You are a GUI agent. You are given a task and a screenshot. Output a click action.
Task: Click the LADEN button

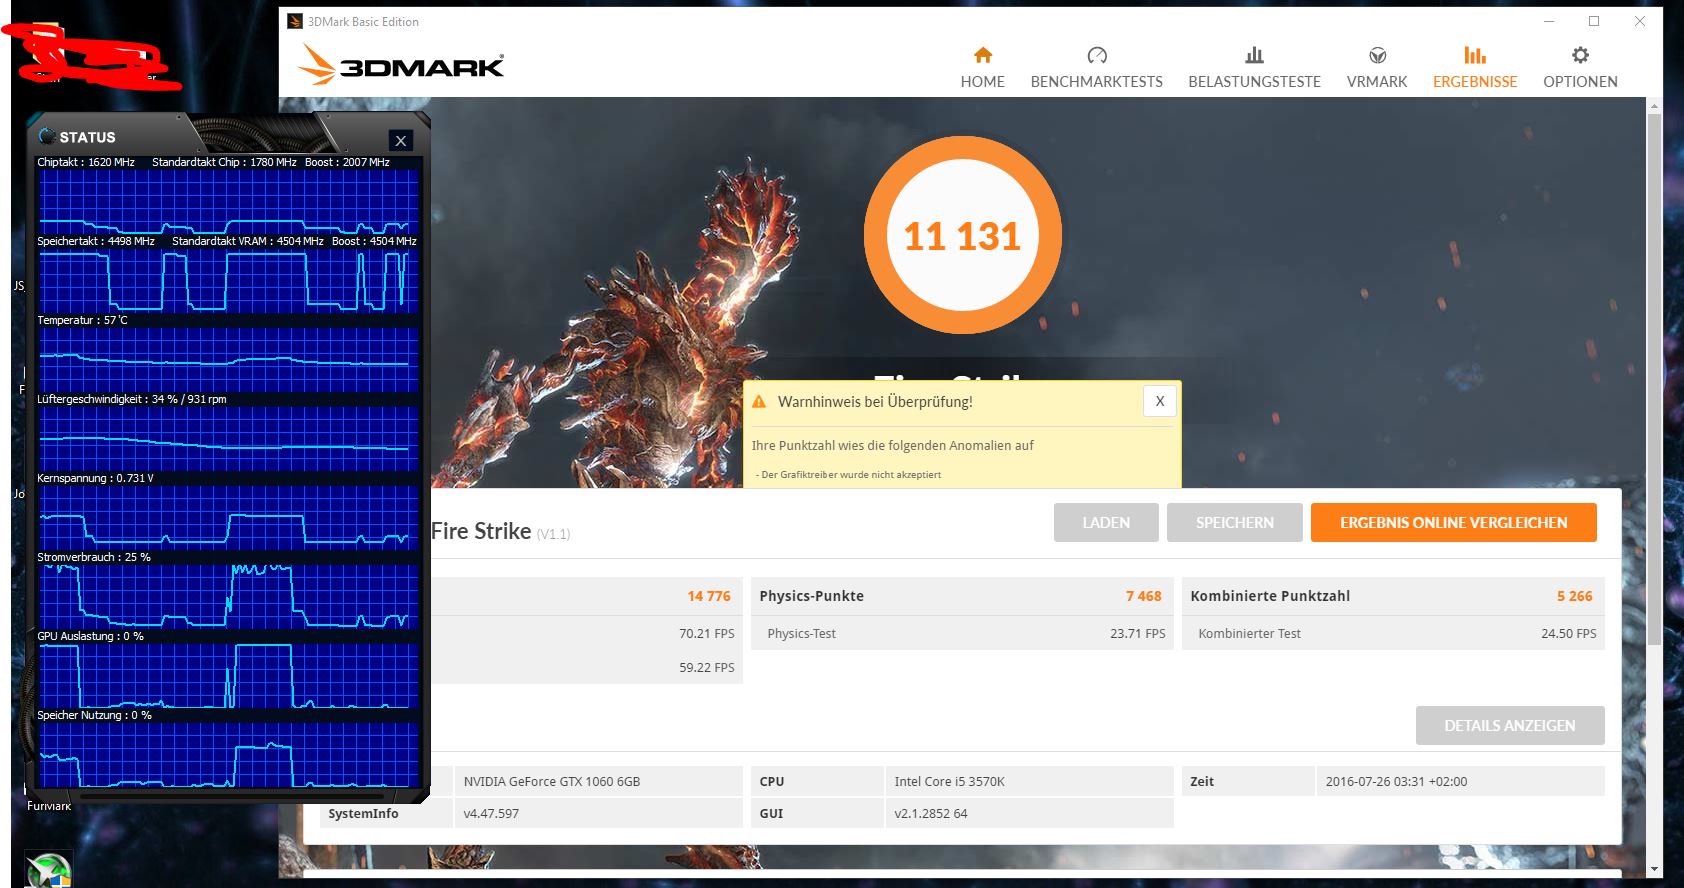click(1106, 522)
